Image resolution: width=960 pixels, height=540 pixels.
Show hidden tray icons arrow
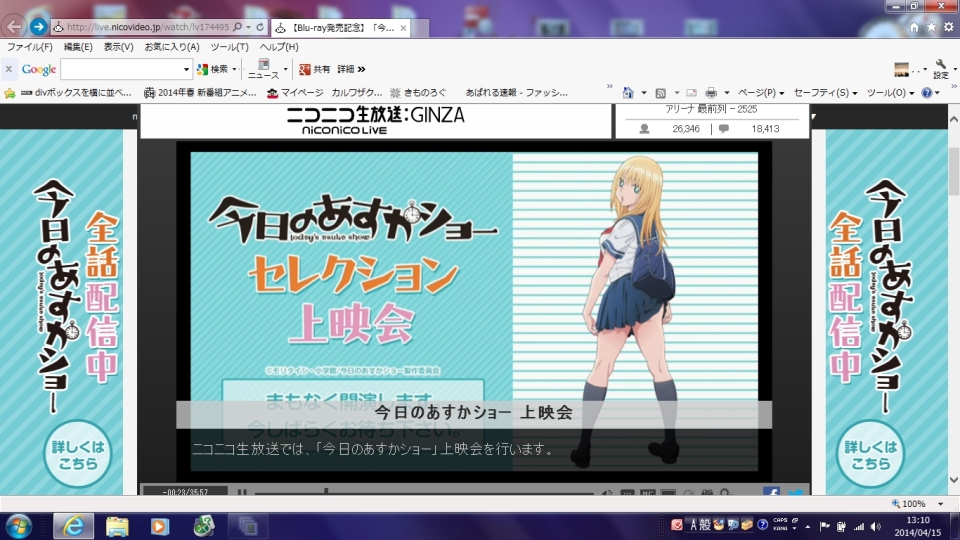pyautogui.click(x=808, y=527)
